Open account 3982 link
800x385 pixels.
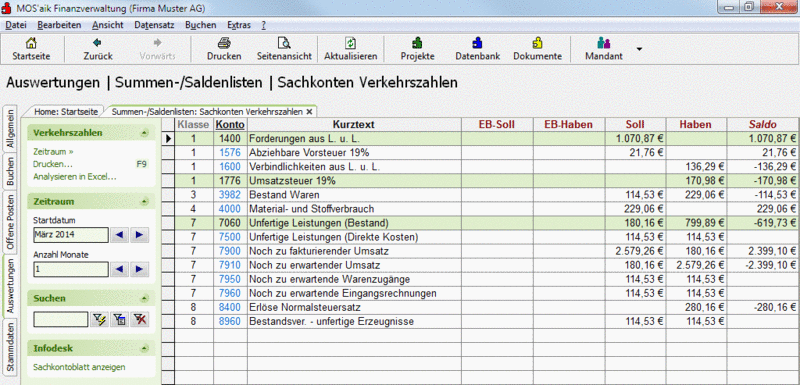coord(230,194)
